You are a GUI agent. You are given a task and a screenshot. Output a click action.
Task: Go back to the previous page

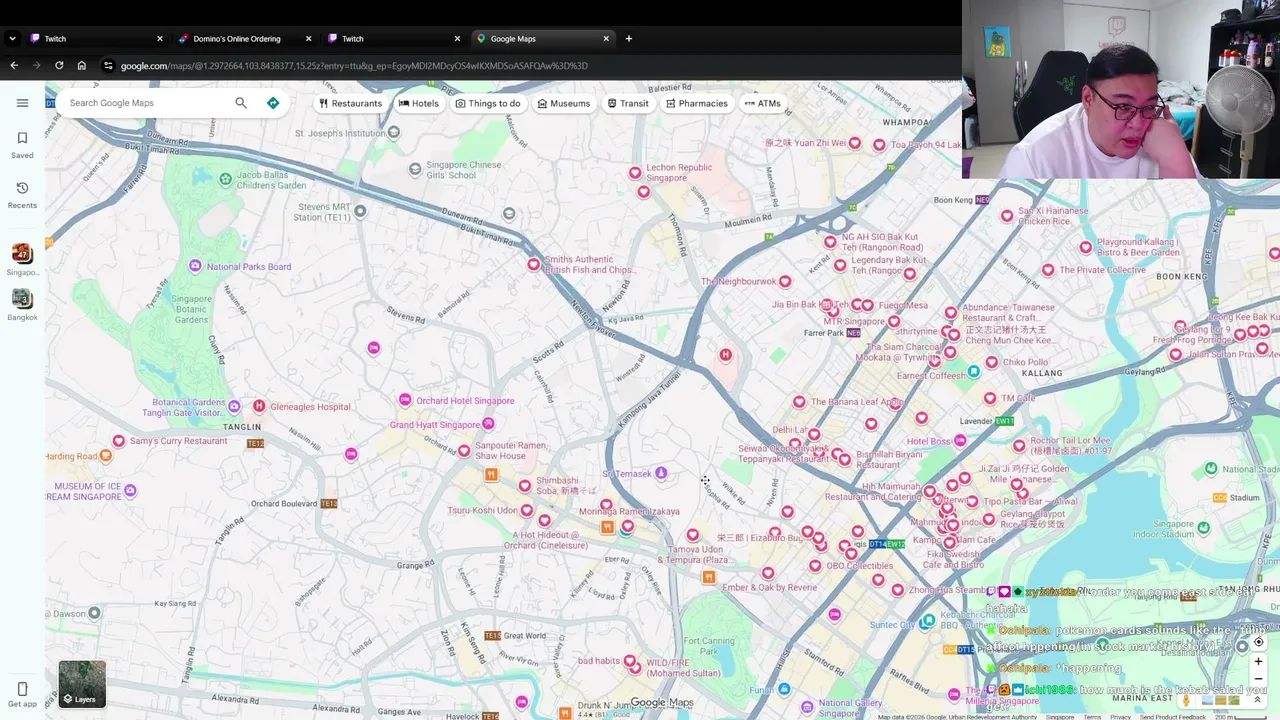coord(14,66)
